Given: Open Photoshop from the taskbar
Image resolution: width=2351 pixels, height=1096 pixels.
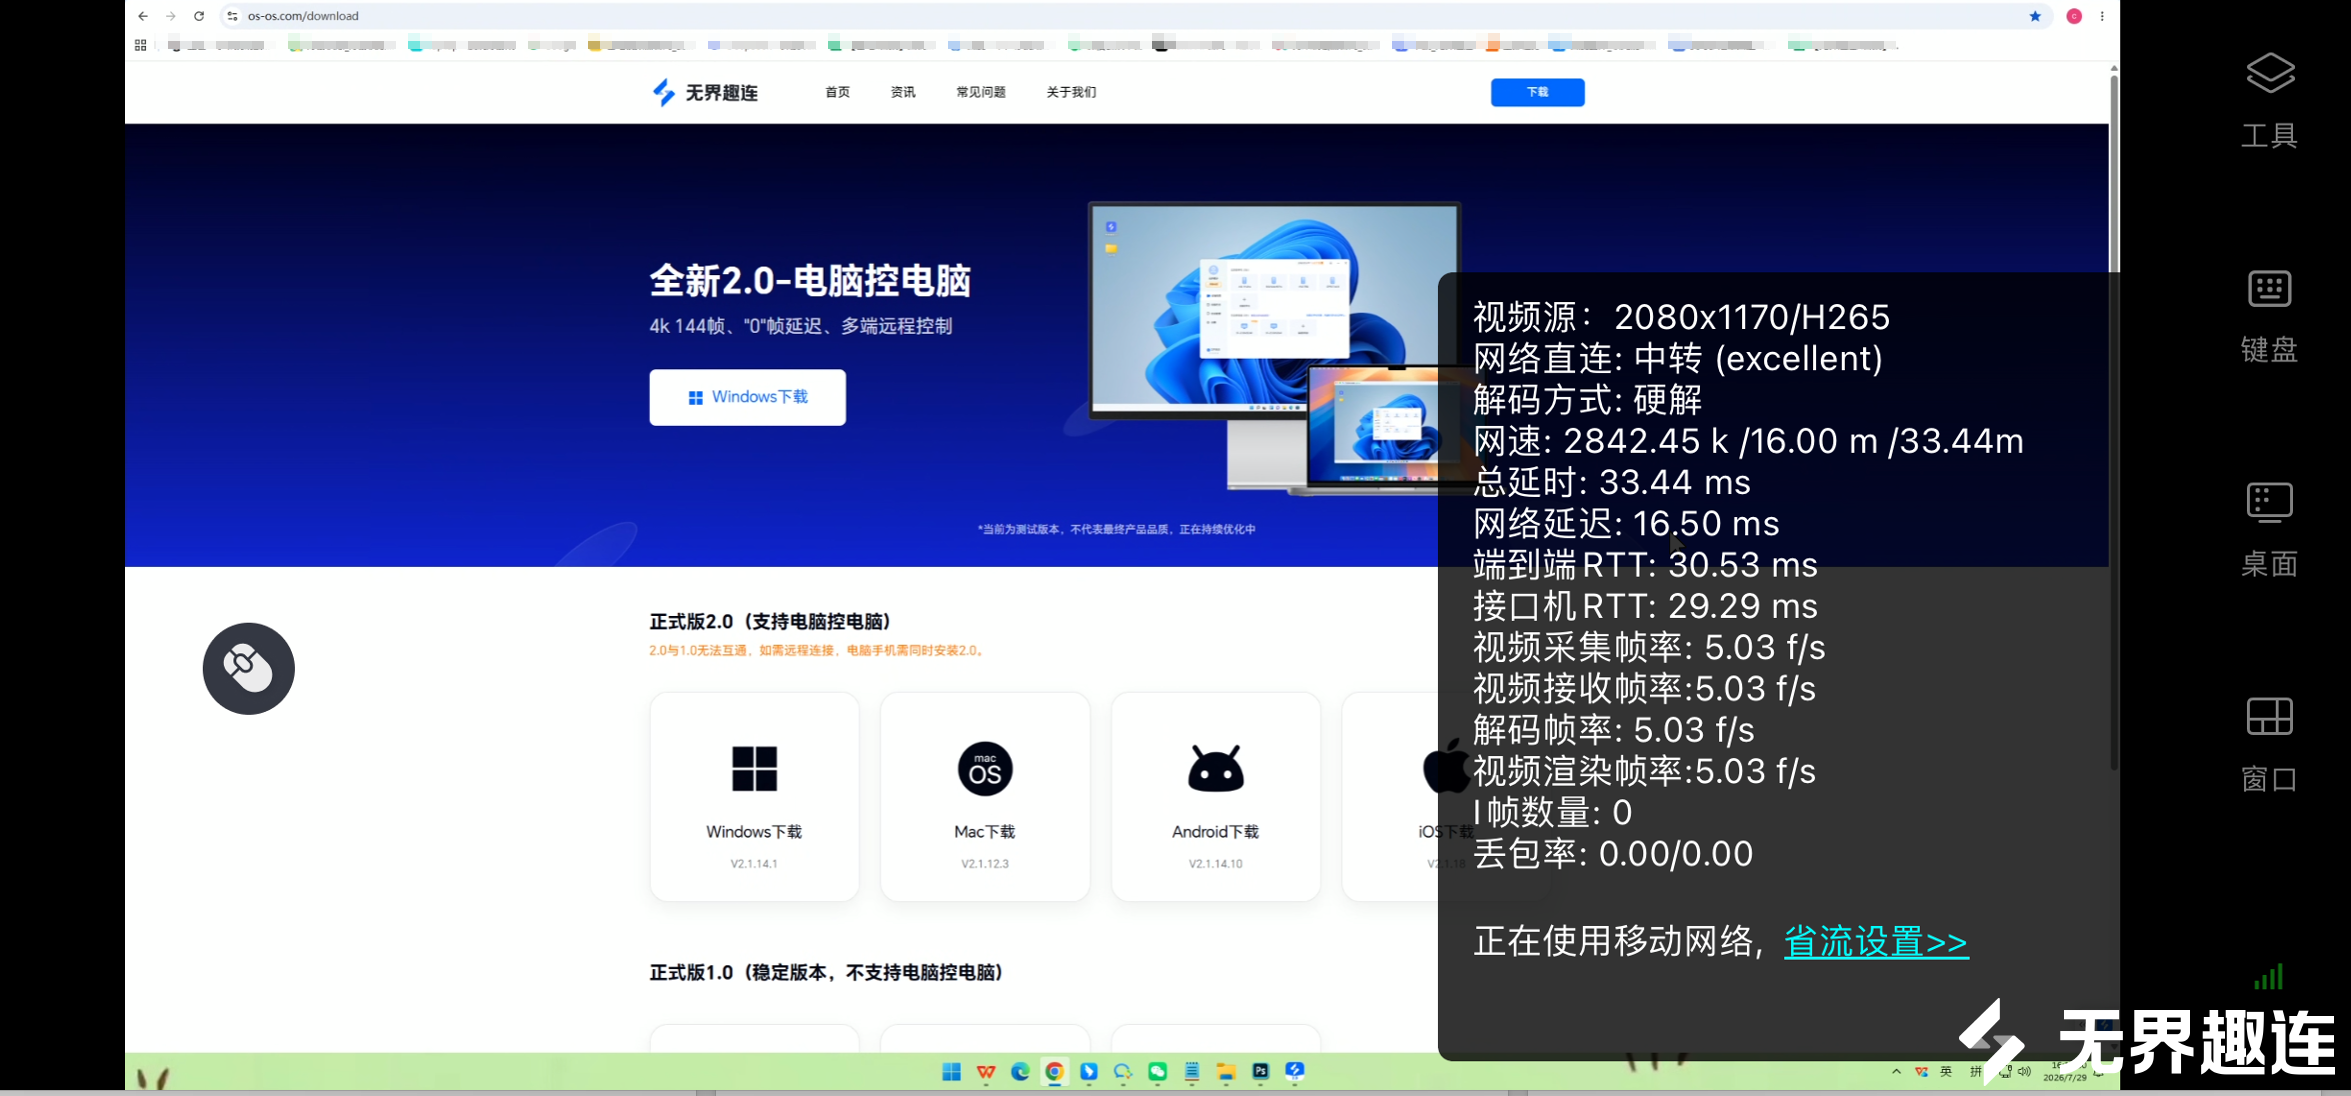Looking at the screenshot, I should tap(1261, 1072).
